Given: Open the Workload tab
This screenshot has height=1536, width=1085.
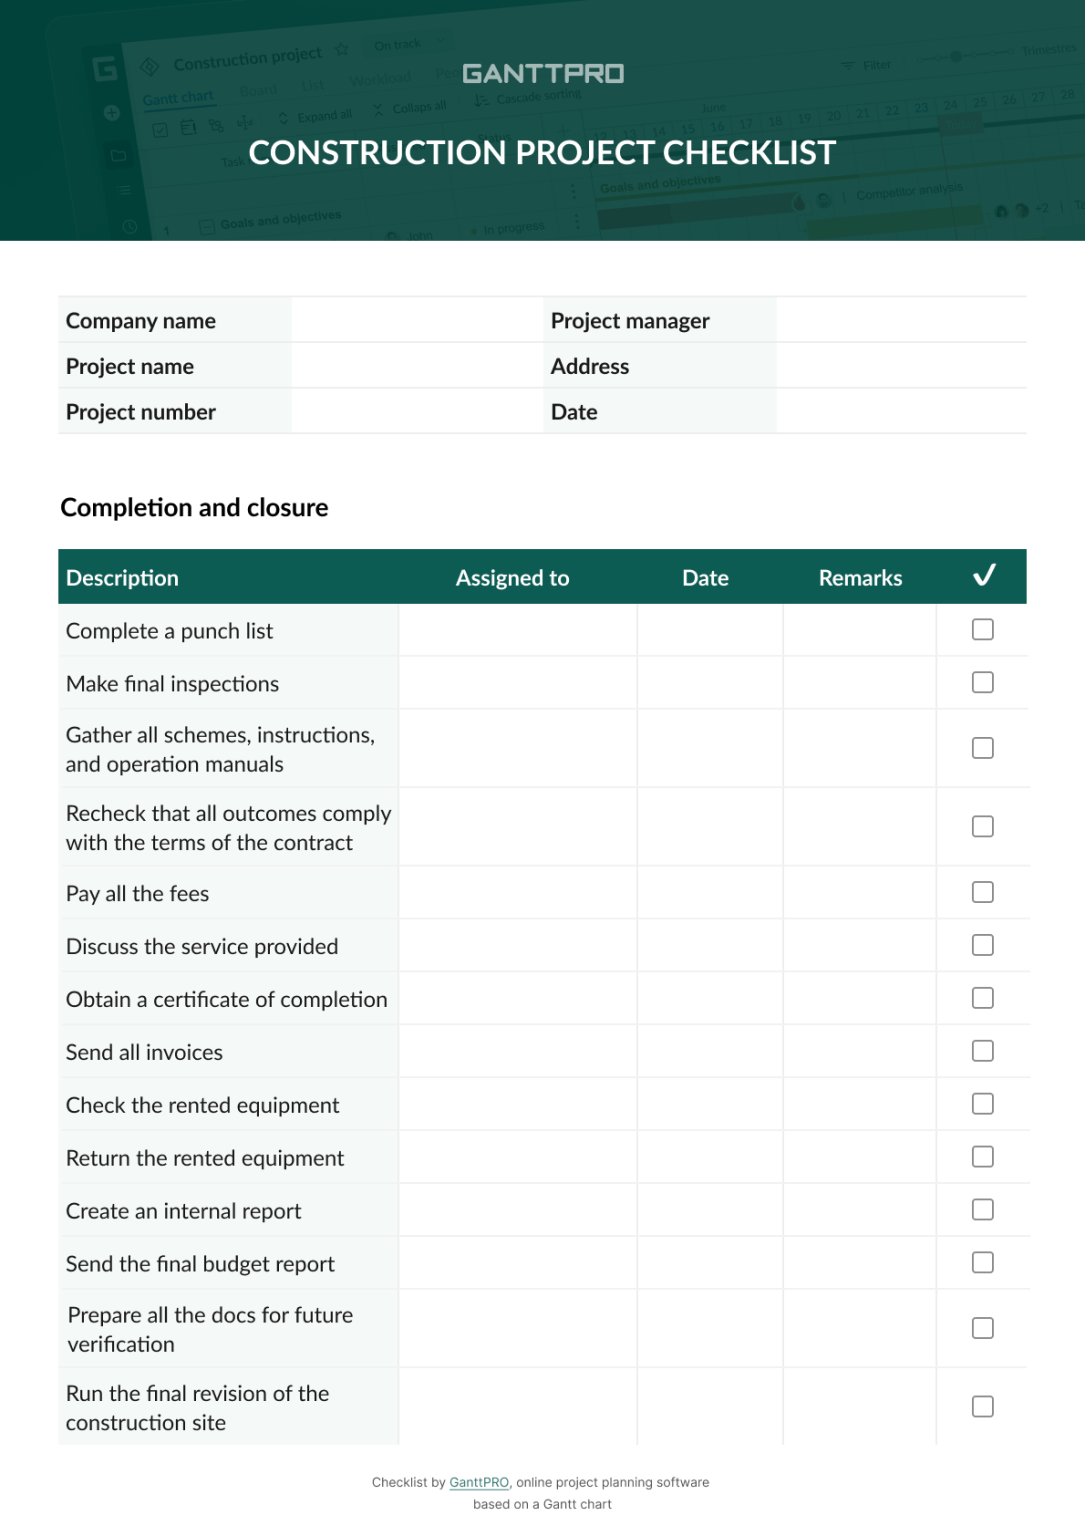Looking at the screenshot, I should [382, 77].
